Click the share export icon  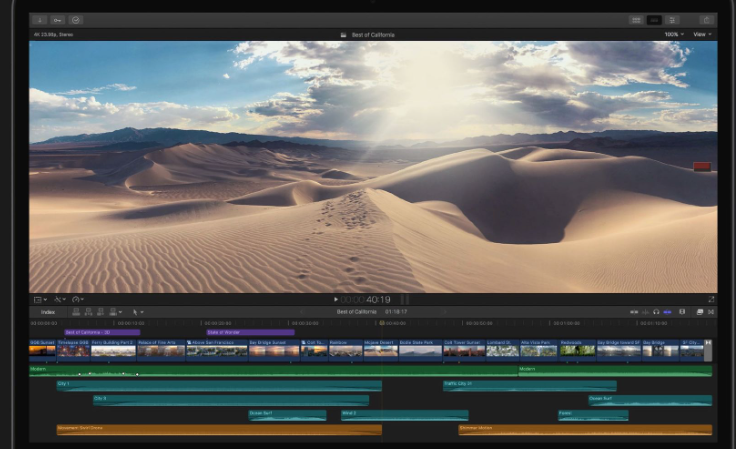point(706,20)
